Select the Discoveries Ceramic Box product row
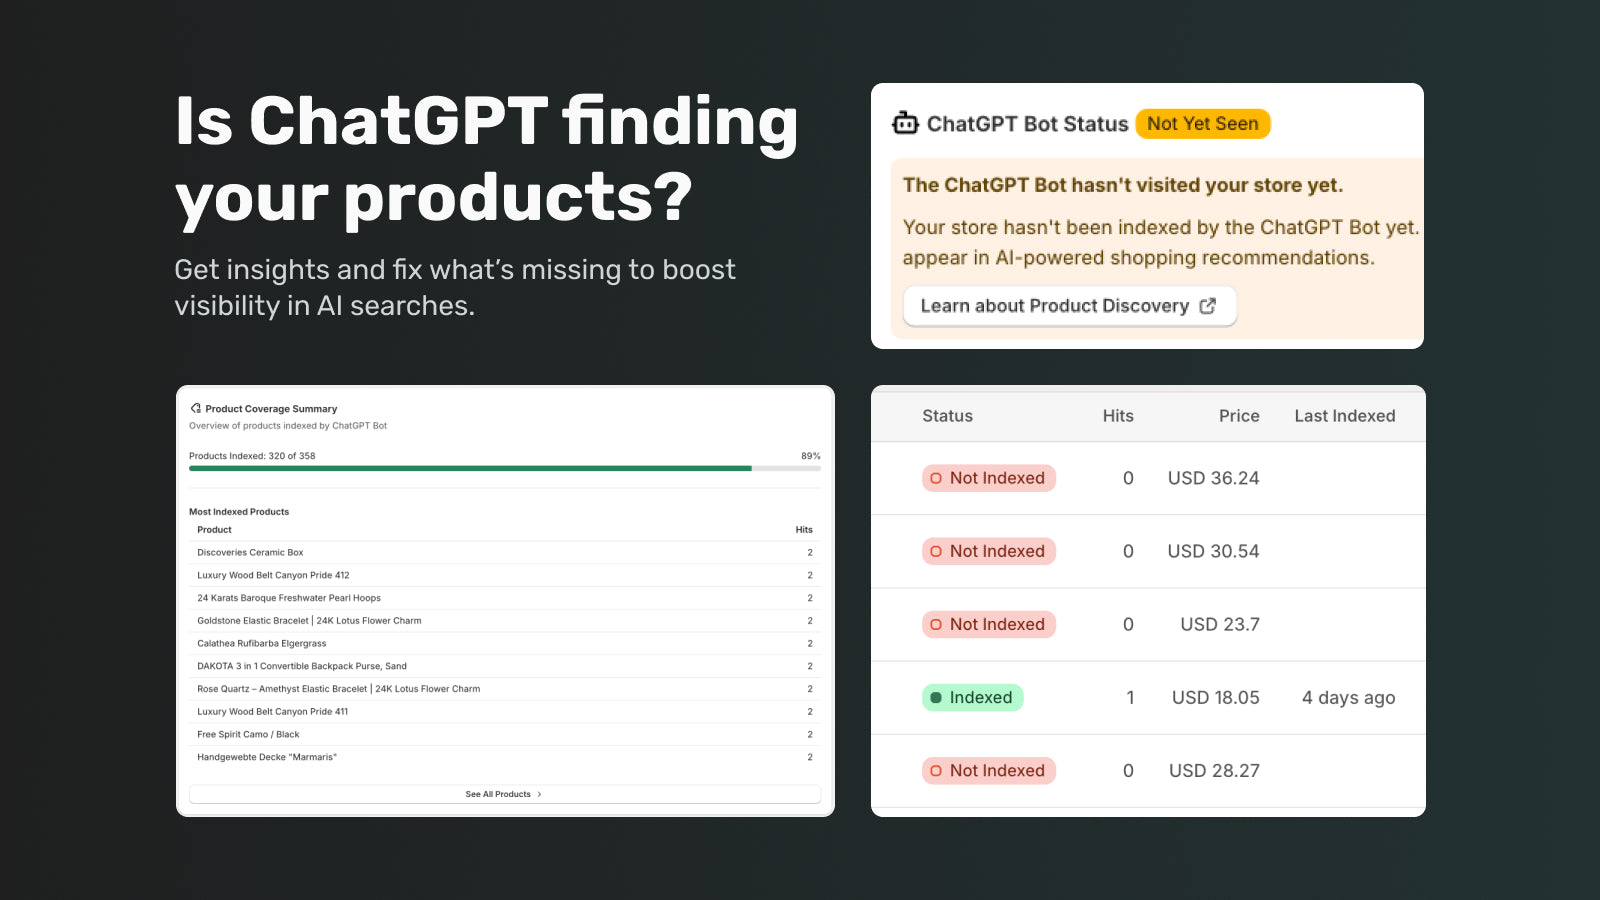The width and height of the screenshot is (1600, 900). point(505,552)
